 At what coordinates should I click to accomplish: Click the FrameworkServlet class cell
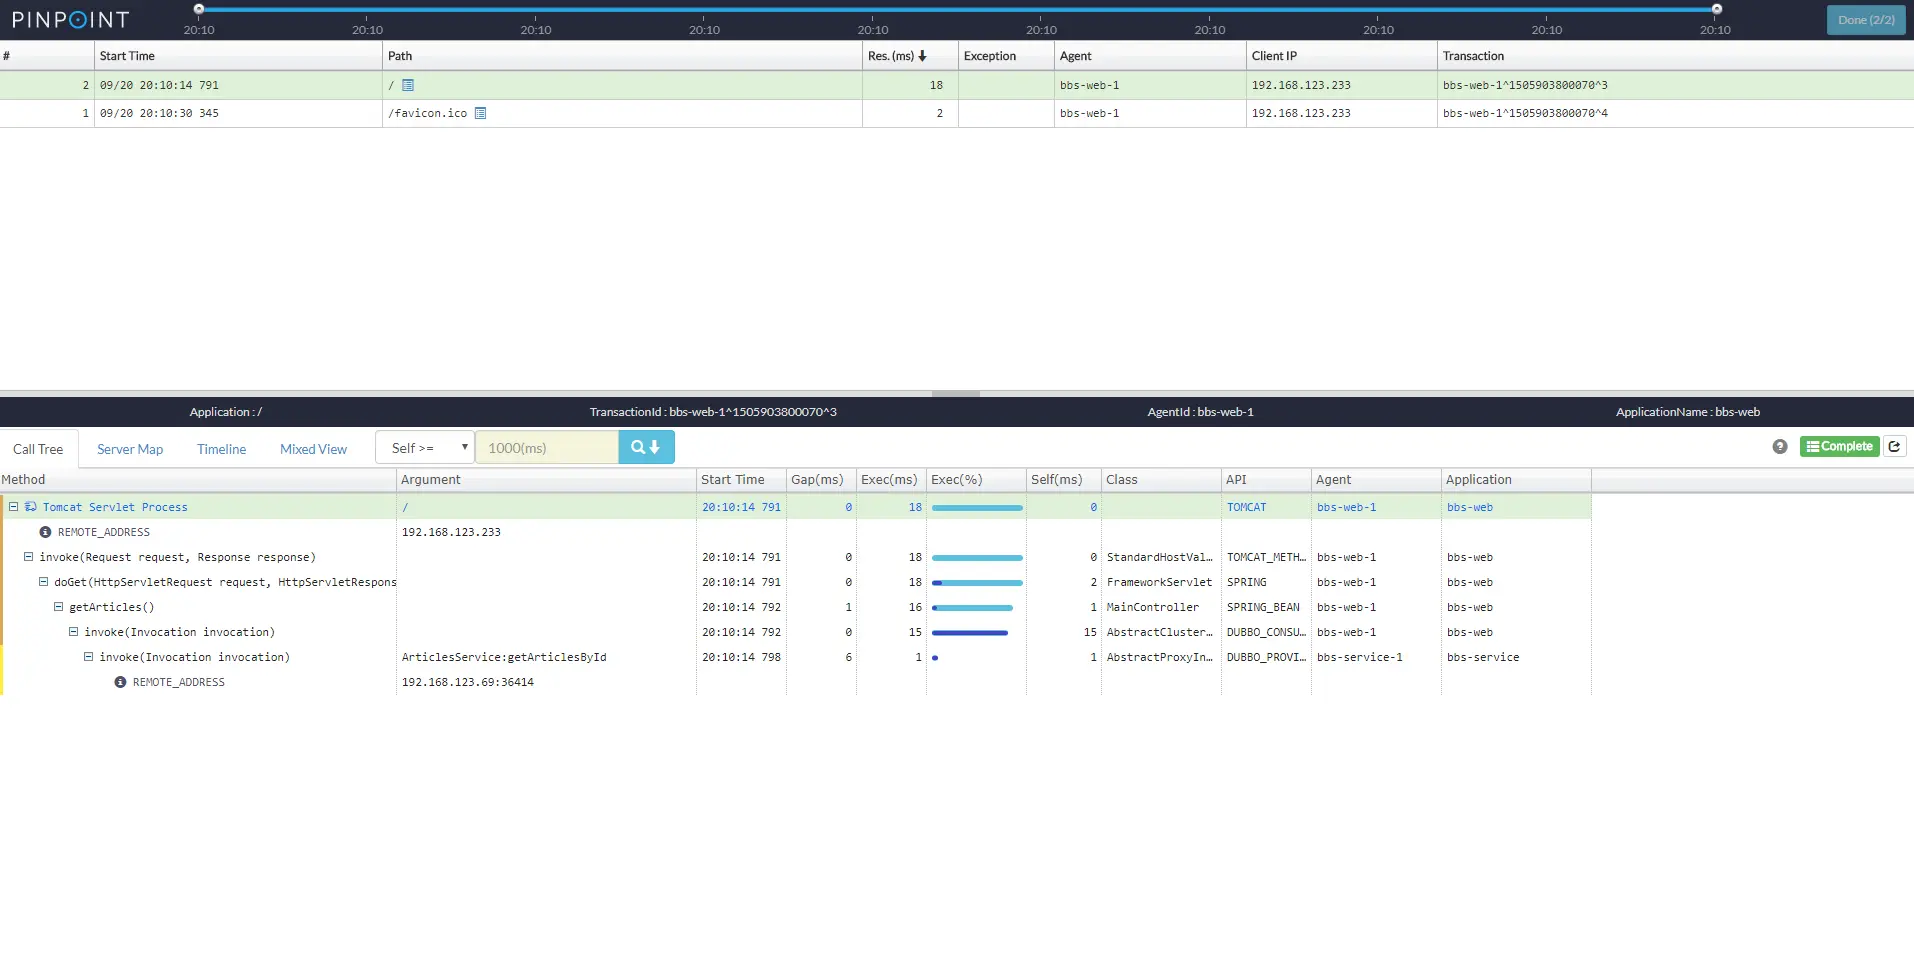(x=1160, y=582)
